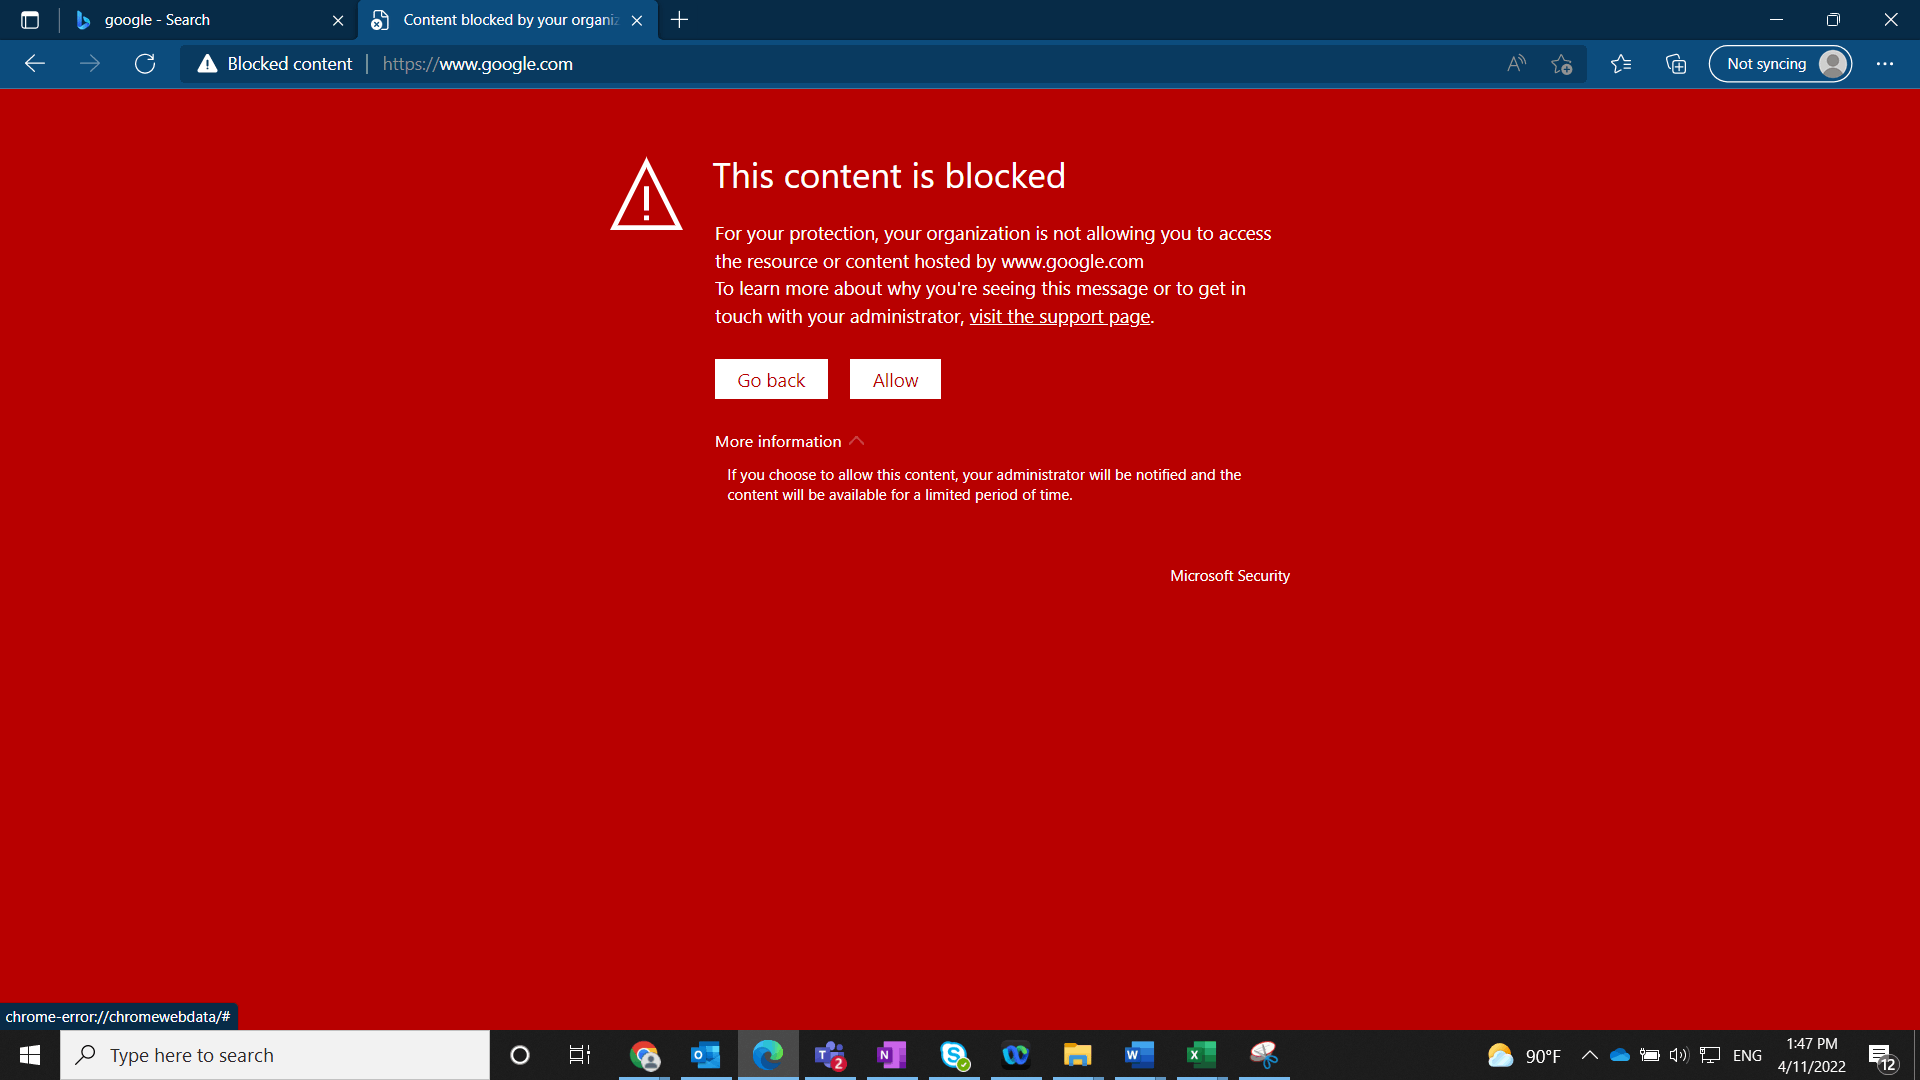Click the Blocked content warning indicator
This screenshot has height=1080, width=1920.
pos(275,64)
